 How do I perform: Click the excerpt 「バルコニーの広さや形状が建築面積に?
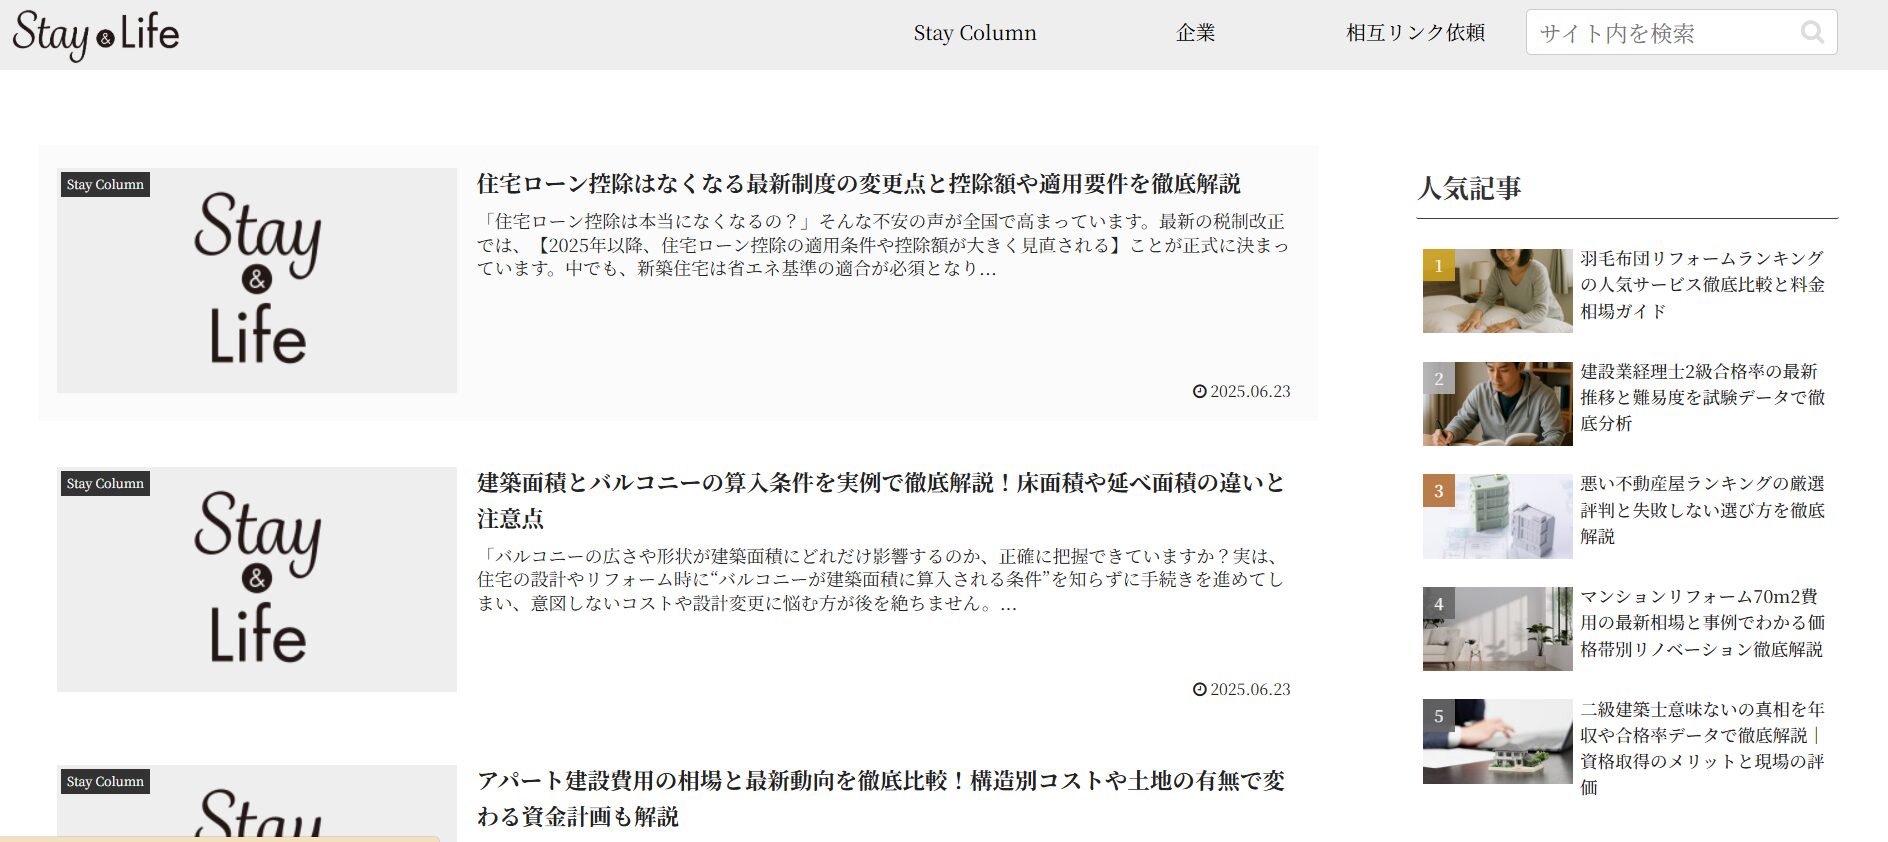click(880, 580)
